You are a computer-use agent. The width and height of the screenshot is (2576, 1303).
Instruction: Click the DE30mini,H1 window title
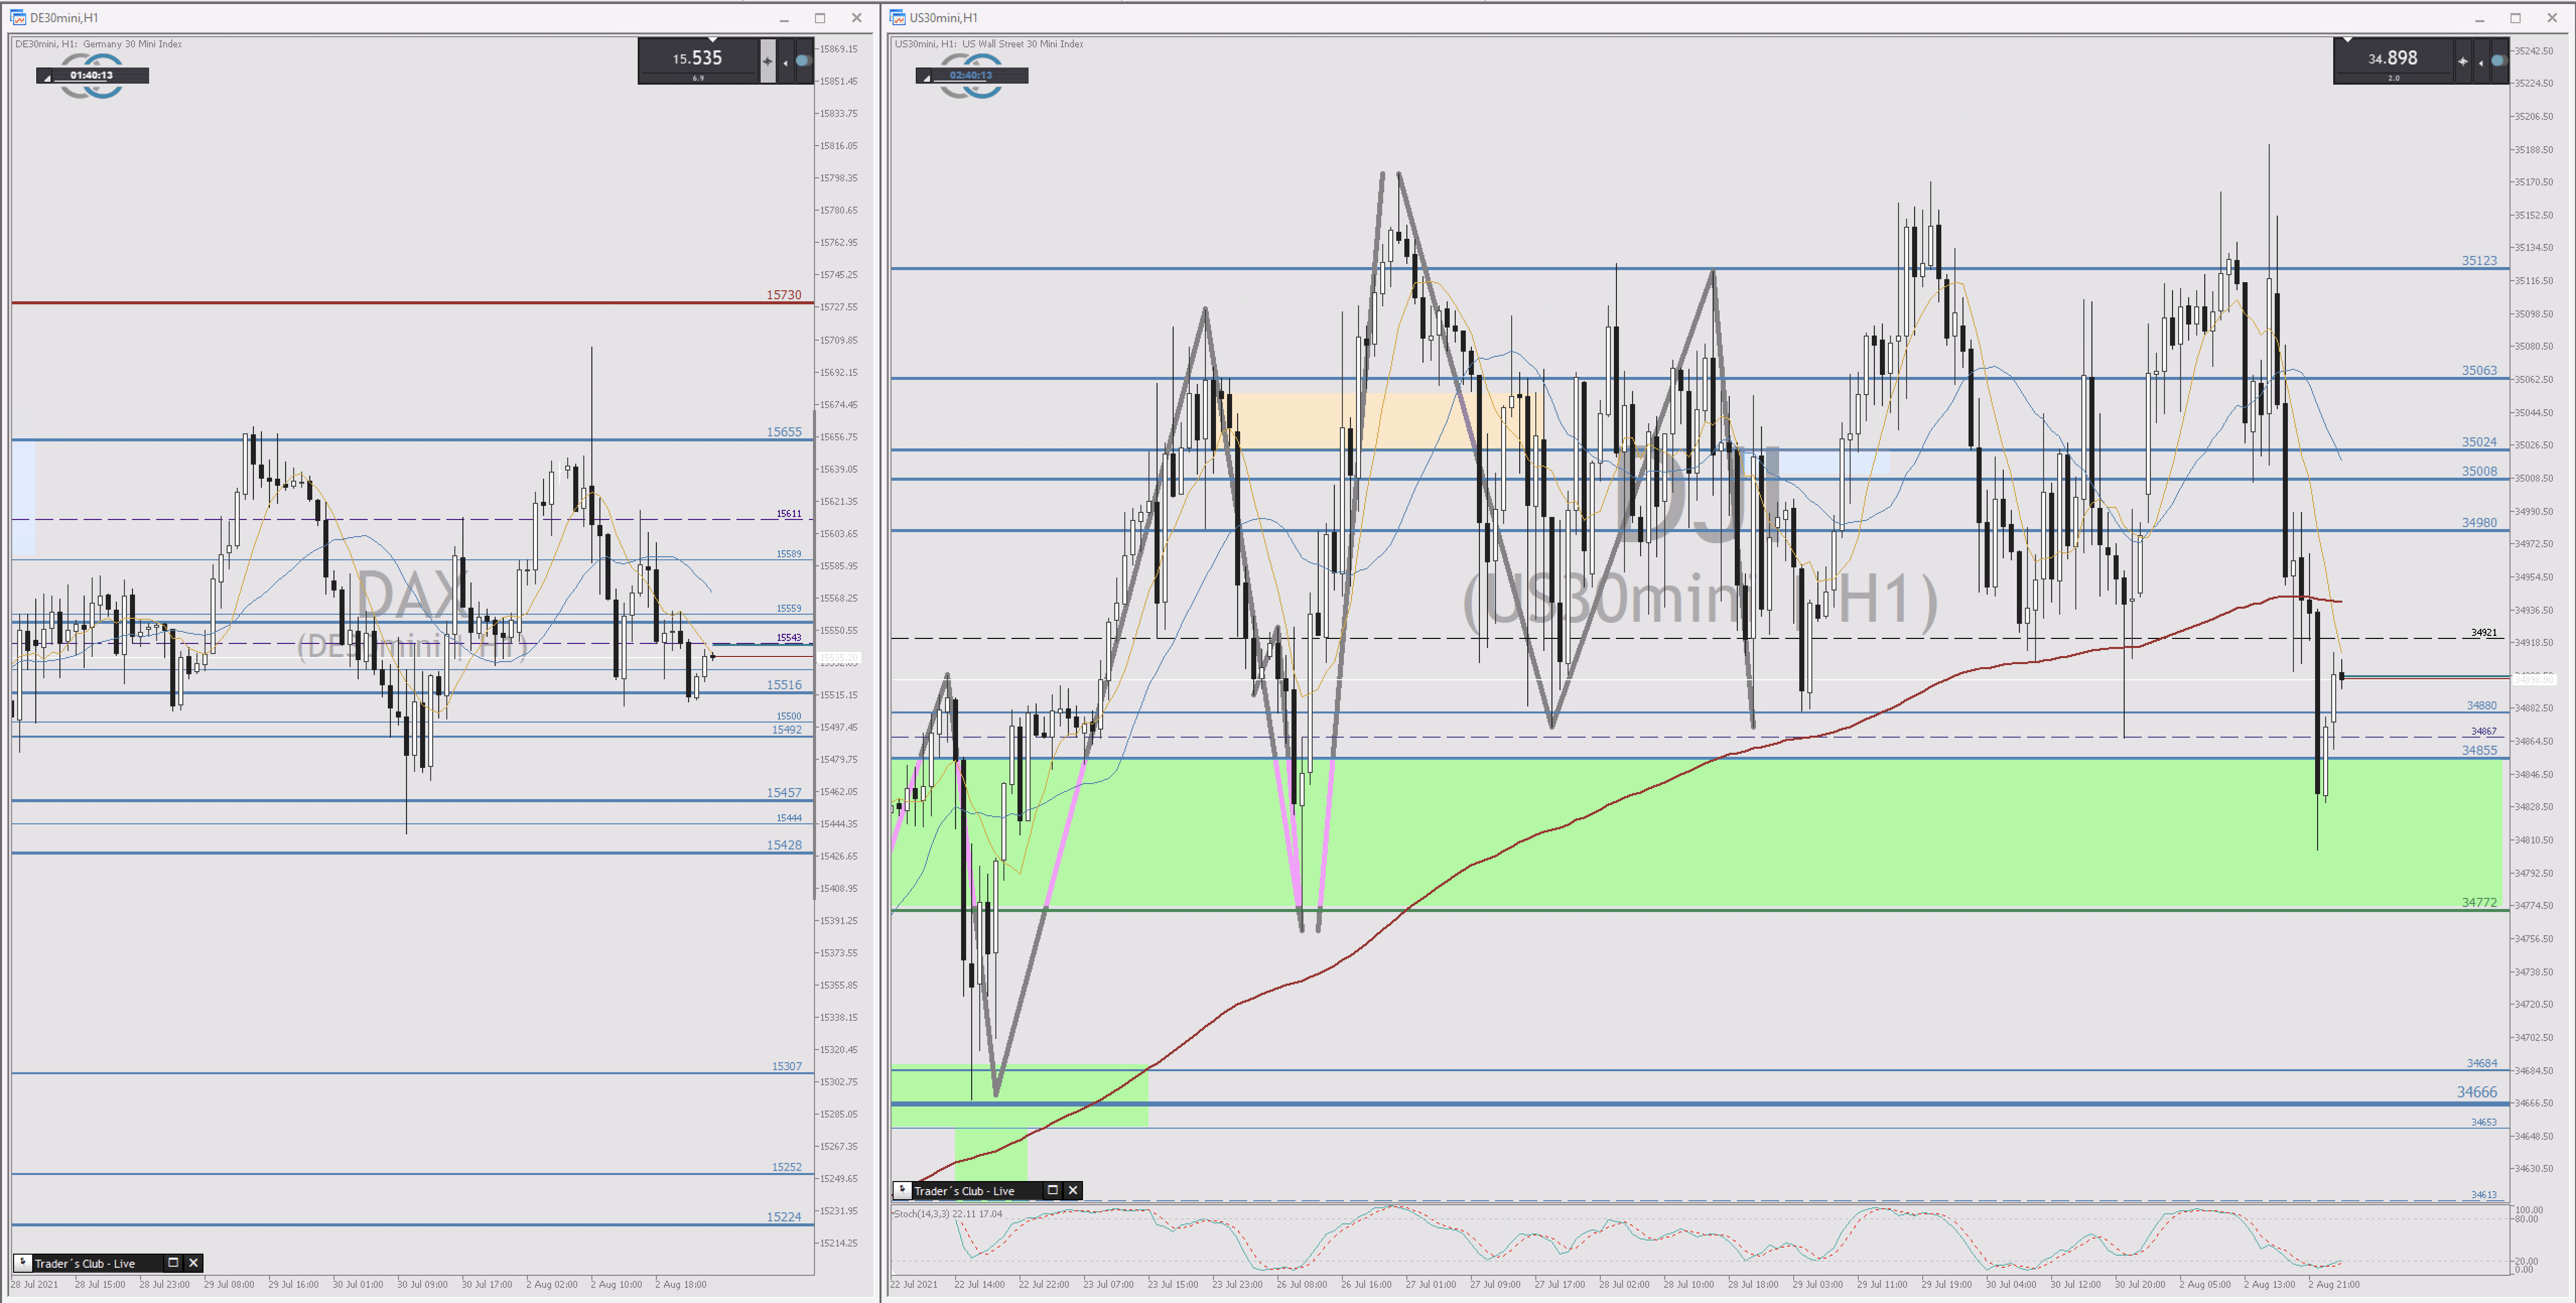[x=64, y=18]
